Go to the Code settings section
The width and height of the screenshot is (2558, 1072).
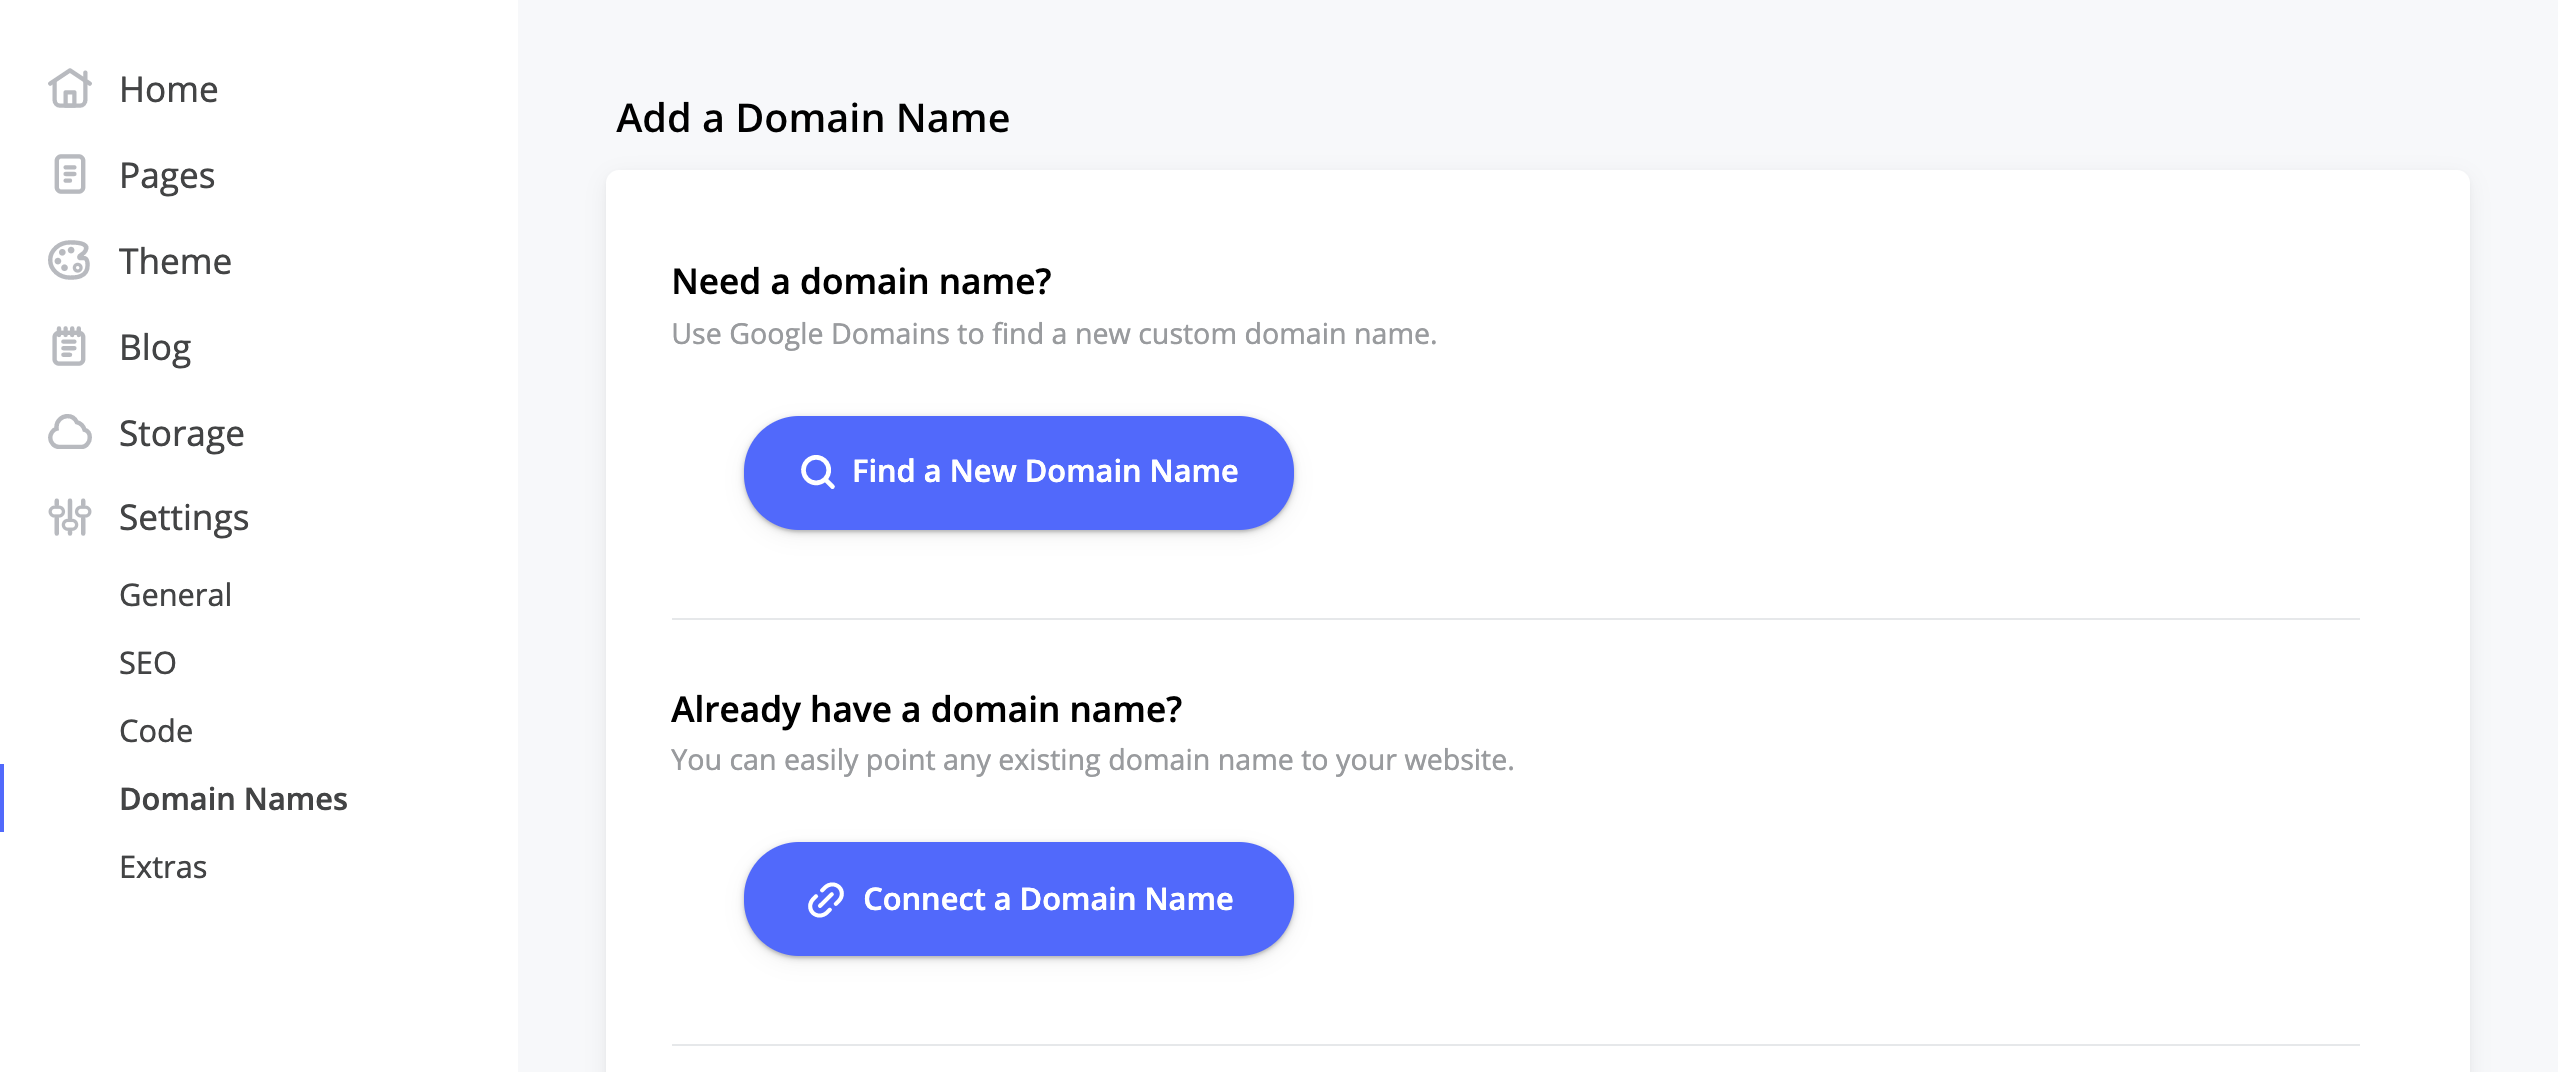pyautogui.click(x=155, y=731)
